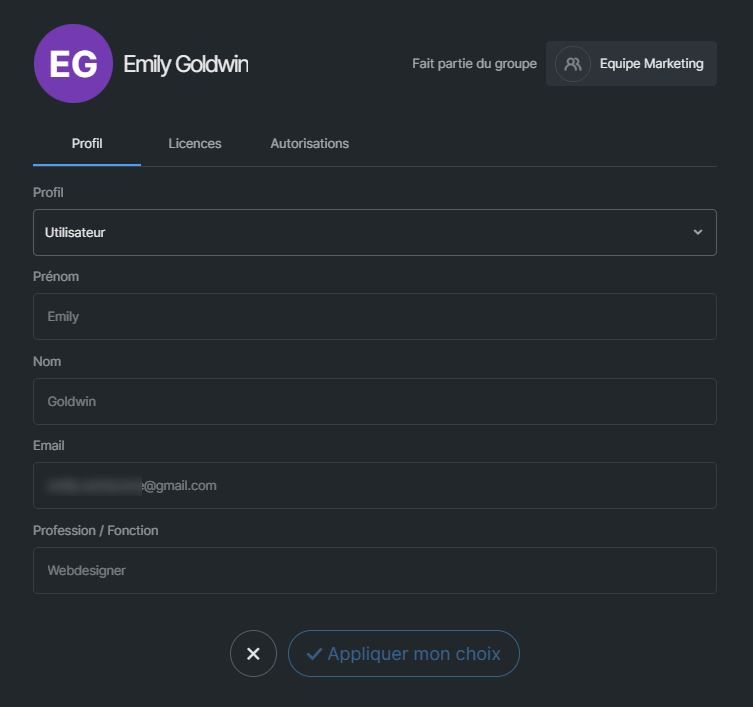
Task: Click the Prénom field label
Action: [56, 276]
